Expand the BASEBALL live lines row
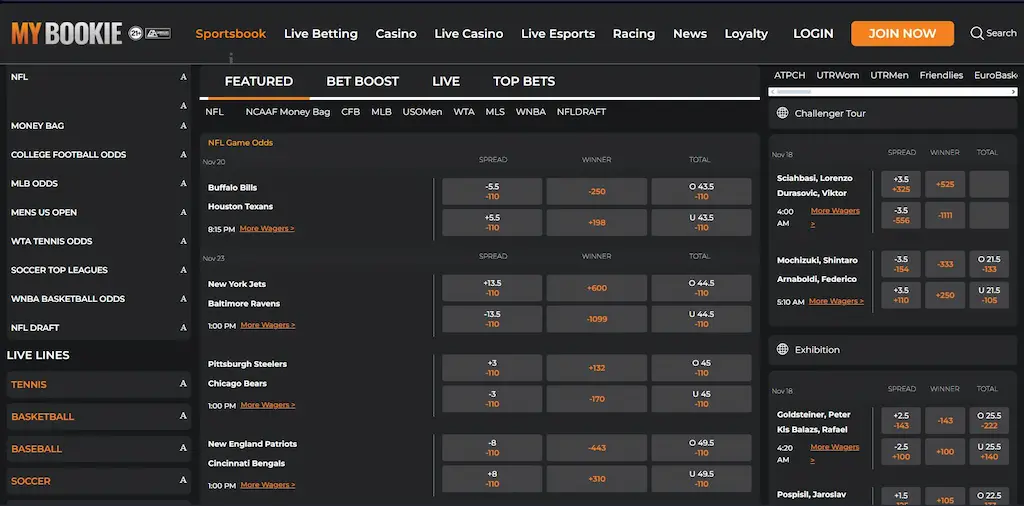The height and width of the screenshot is (506, 1024). [99, 449]
